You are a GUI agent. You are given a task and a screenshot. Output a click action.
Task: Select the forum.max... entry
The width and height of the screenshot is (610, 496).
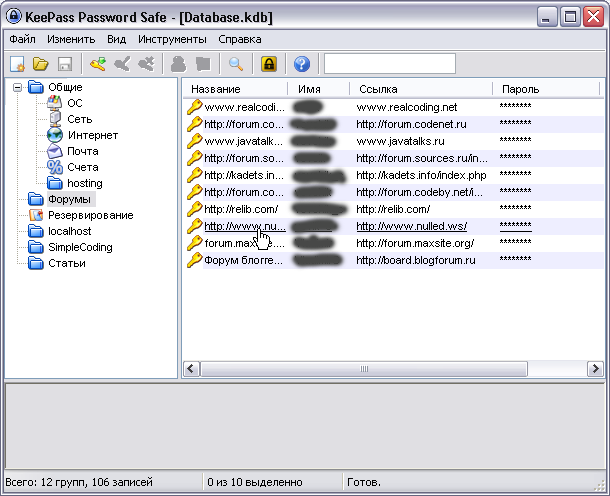pyautogui.click(x=244, y=243)
